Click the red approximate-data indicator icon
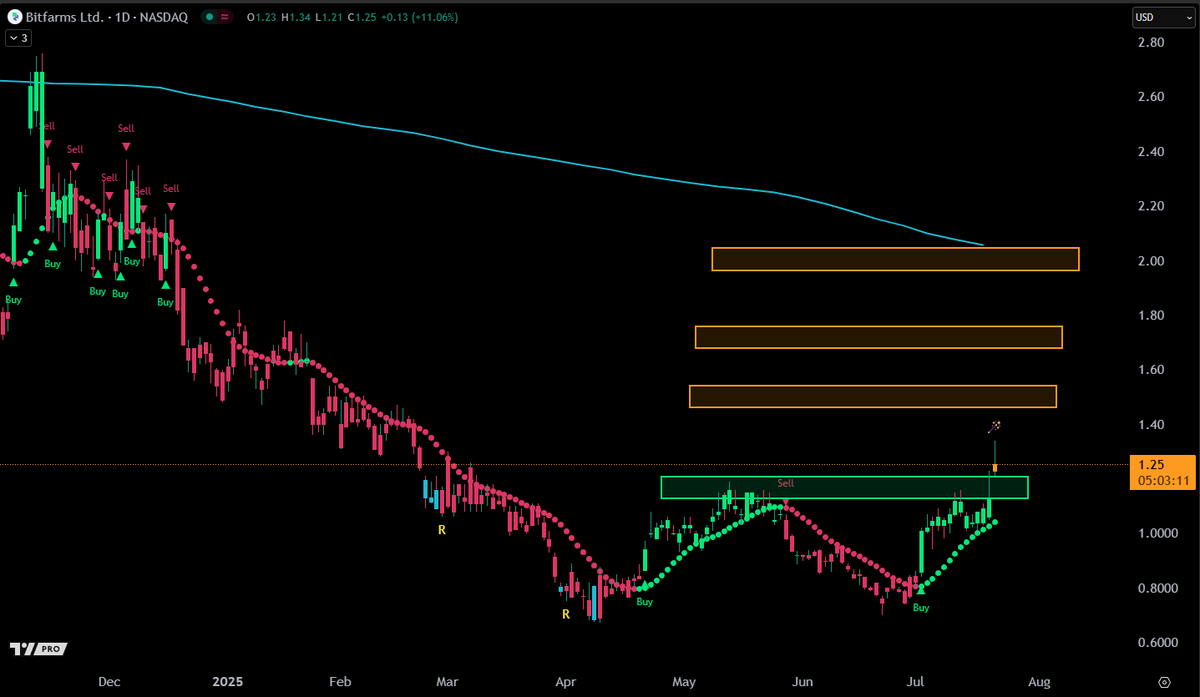 225,18
